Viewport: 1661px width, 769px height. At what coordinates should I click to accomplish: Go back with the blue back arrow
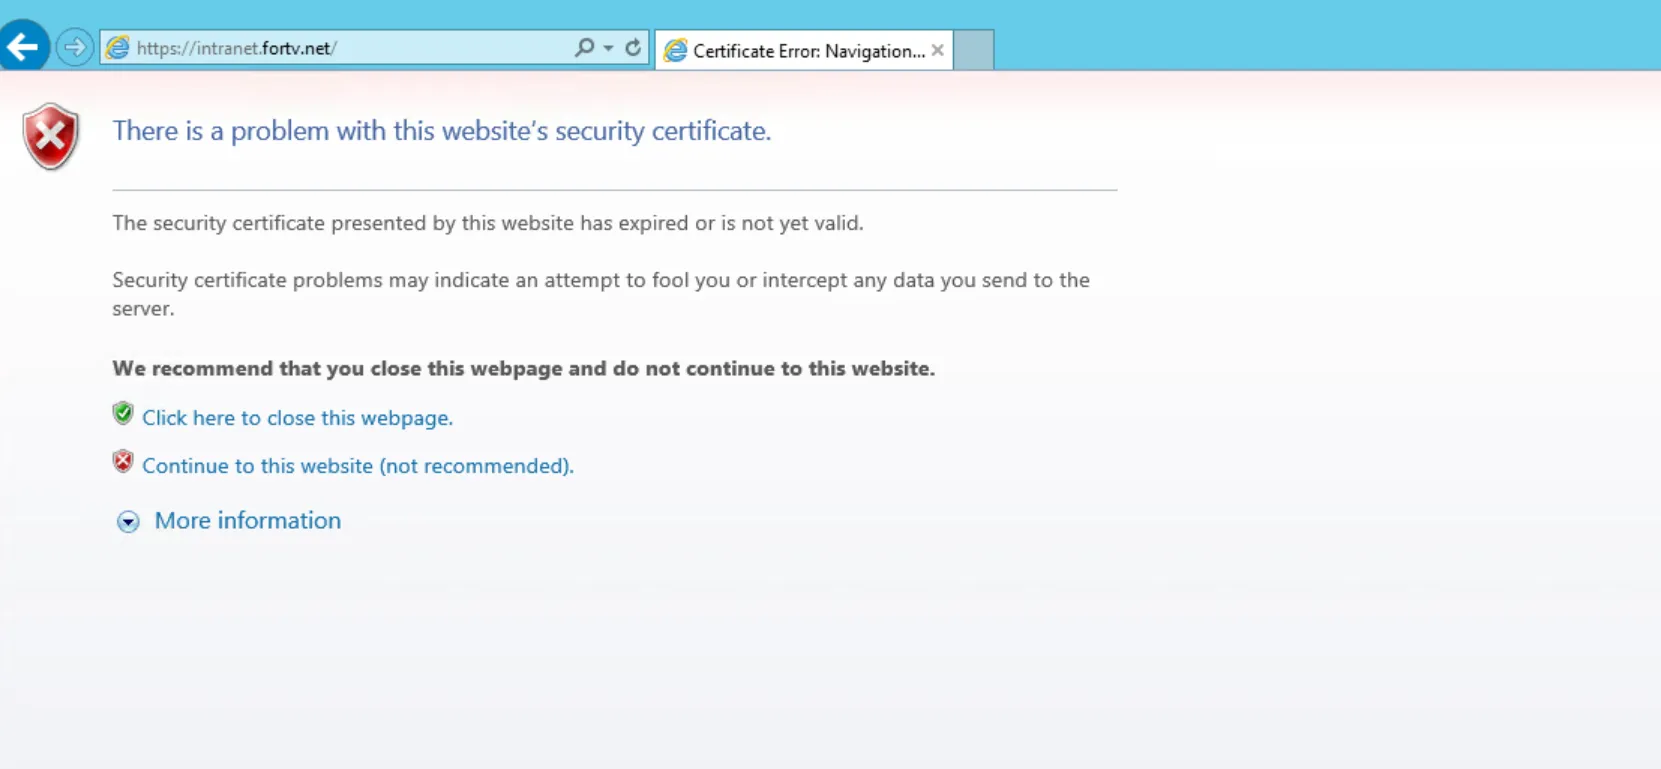[23, 46]
